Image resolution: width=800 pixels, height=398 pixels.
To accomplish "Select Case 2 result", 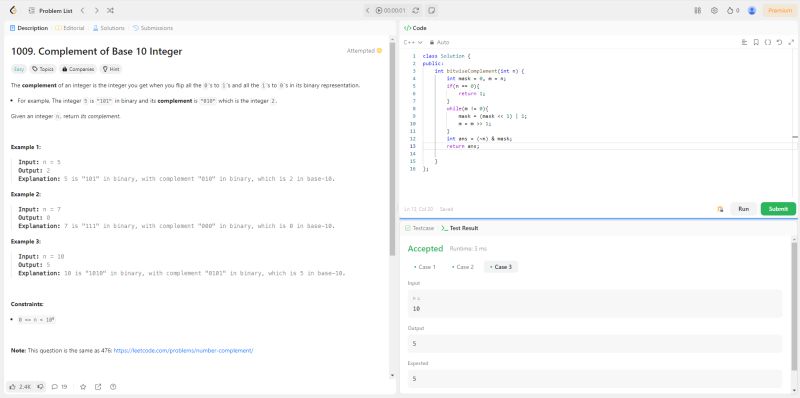I will (463, 267).
